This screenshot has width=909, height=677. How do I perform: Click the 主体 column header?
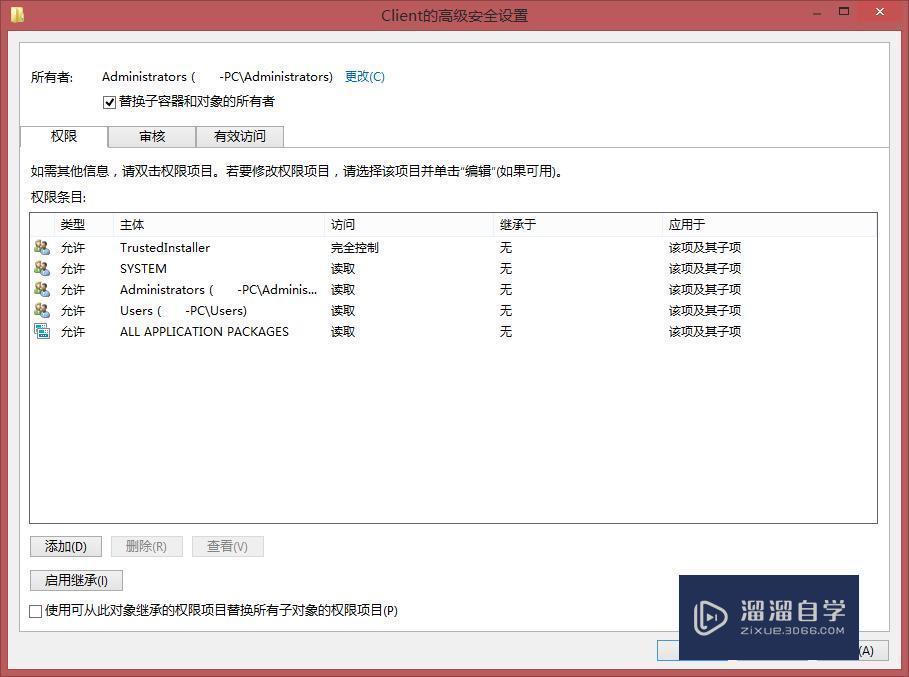[x=132, y=224]
